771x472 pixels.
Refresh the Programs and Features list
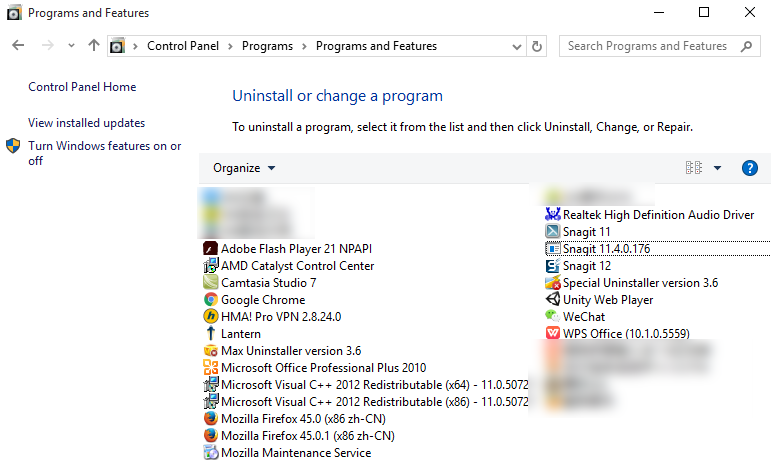[x=537, y=46]
